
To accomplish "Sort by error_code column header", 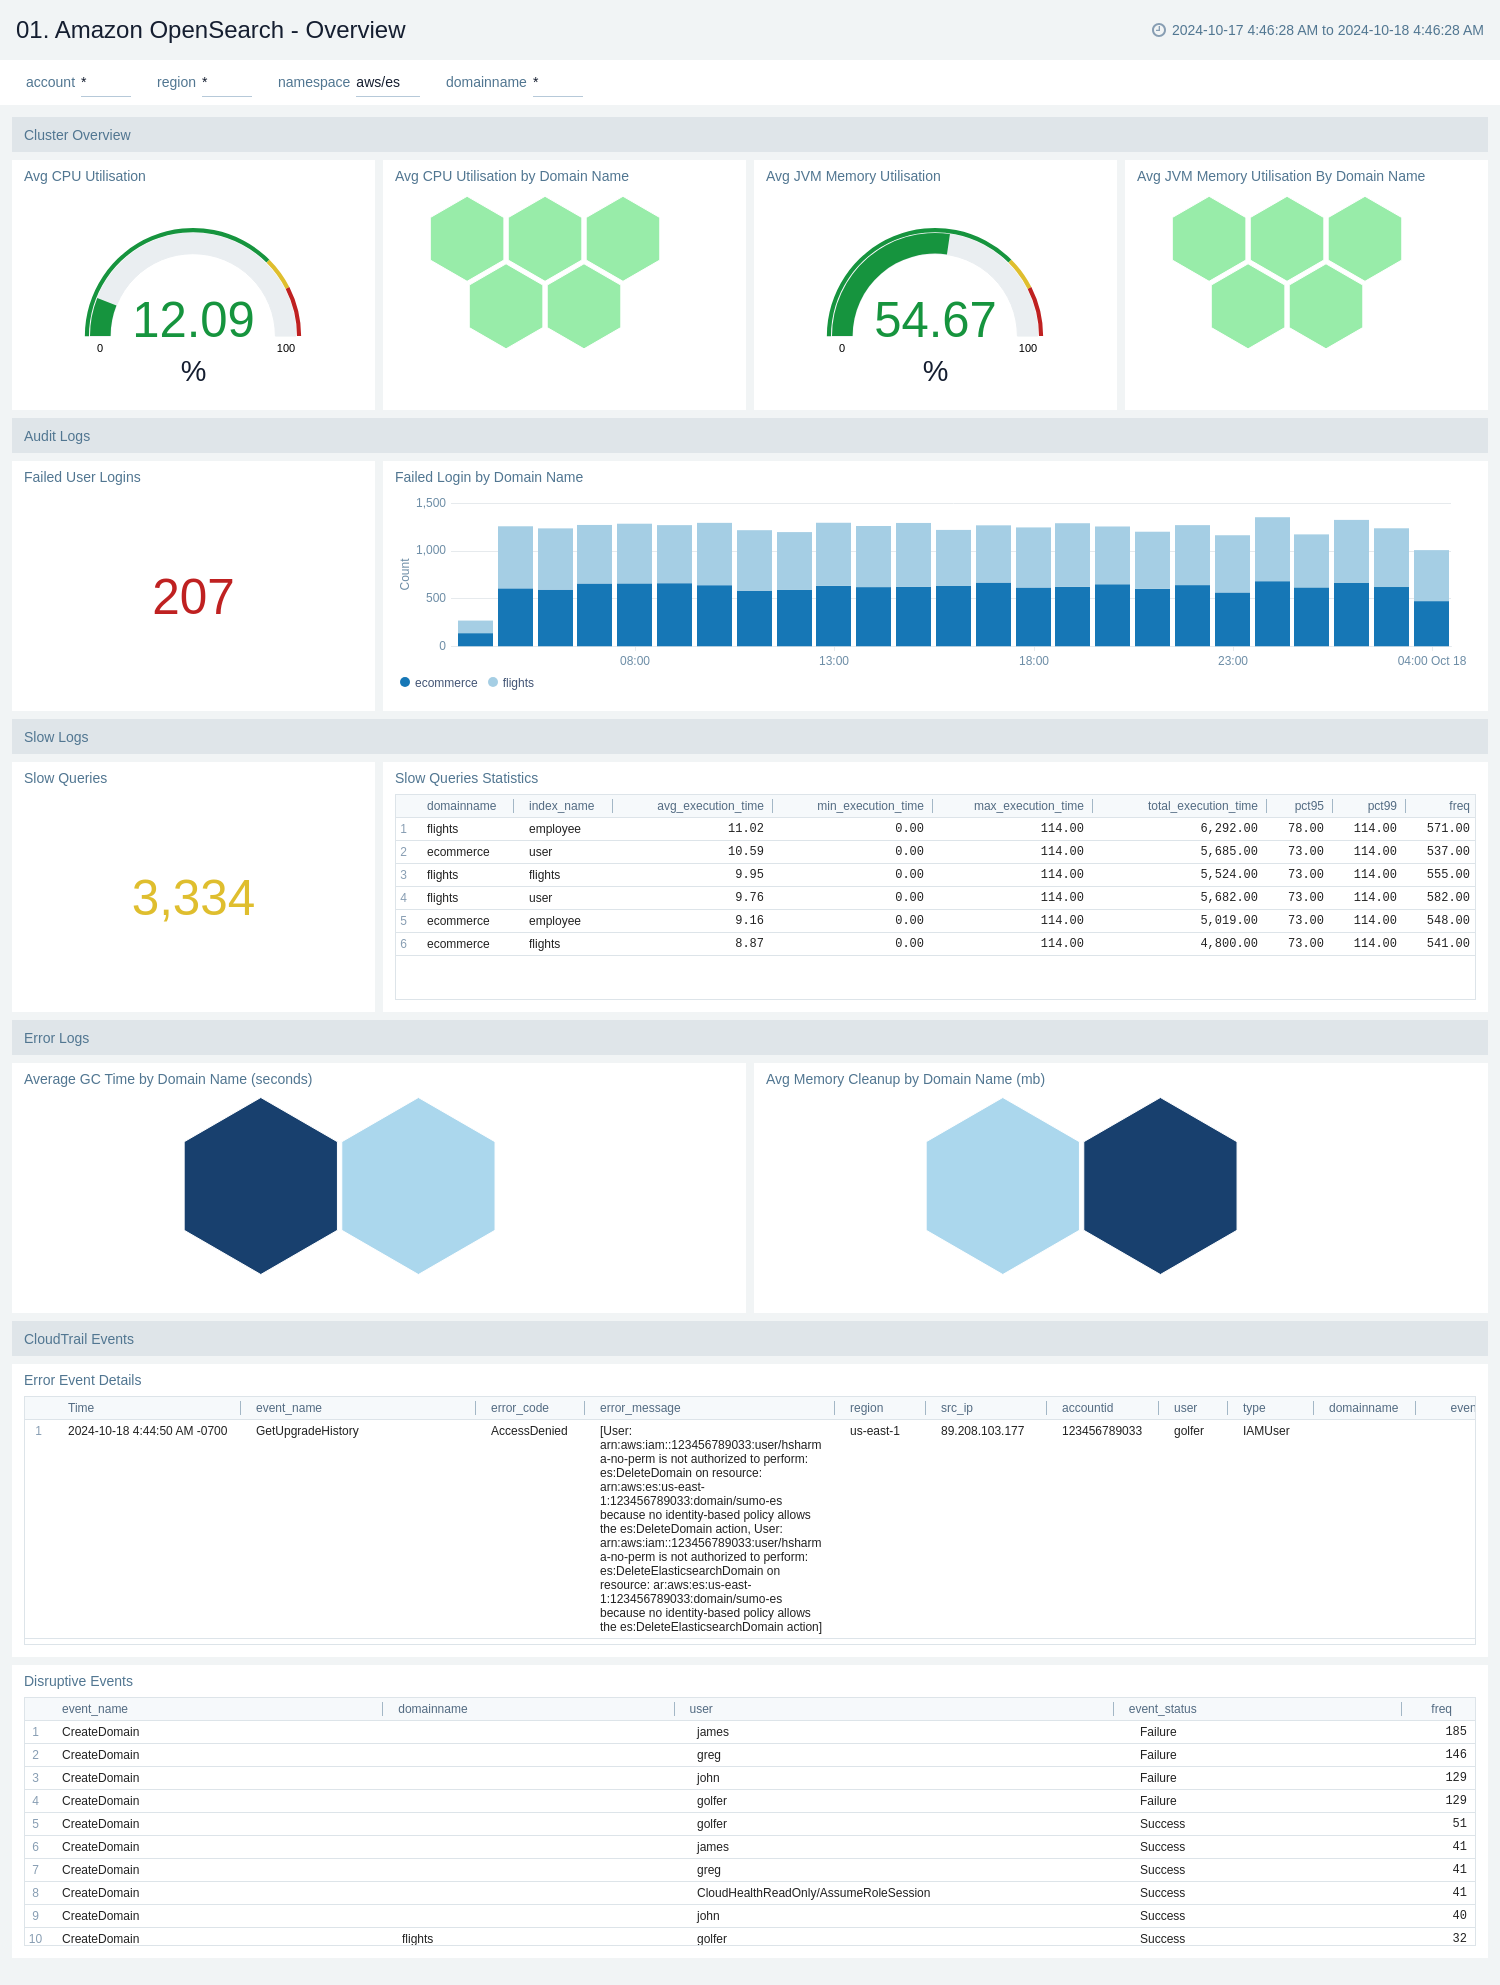I will pyautogui.click(x=520, y=1408).
